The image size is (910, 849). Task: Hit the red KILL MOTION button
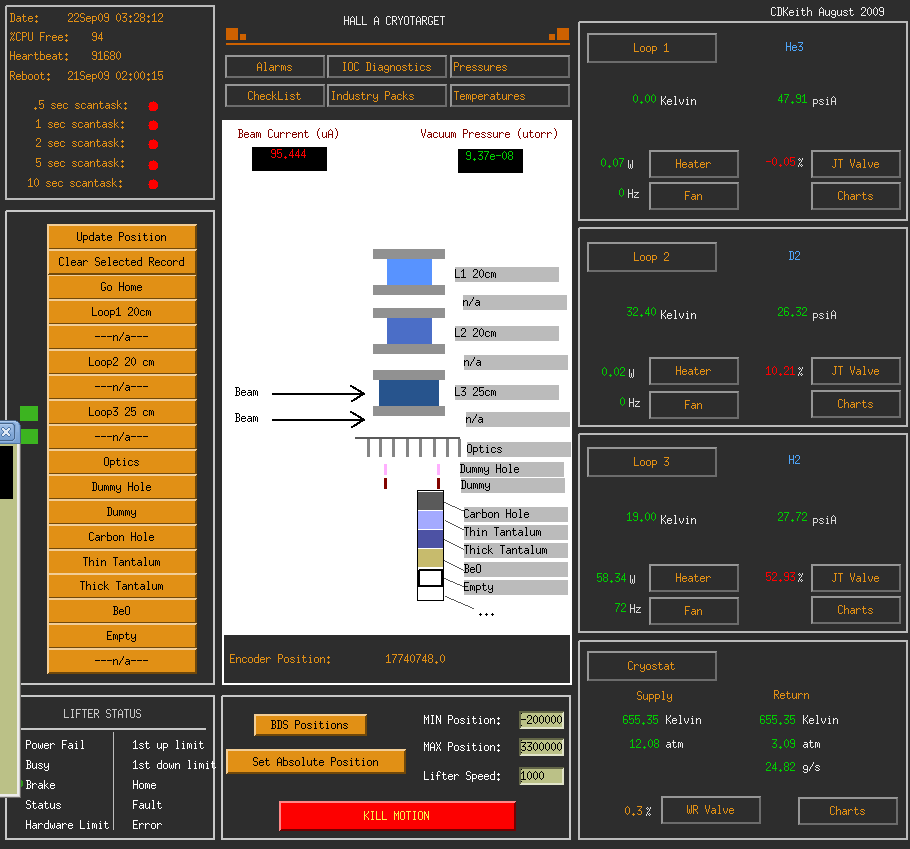coord(397,816)
